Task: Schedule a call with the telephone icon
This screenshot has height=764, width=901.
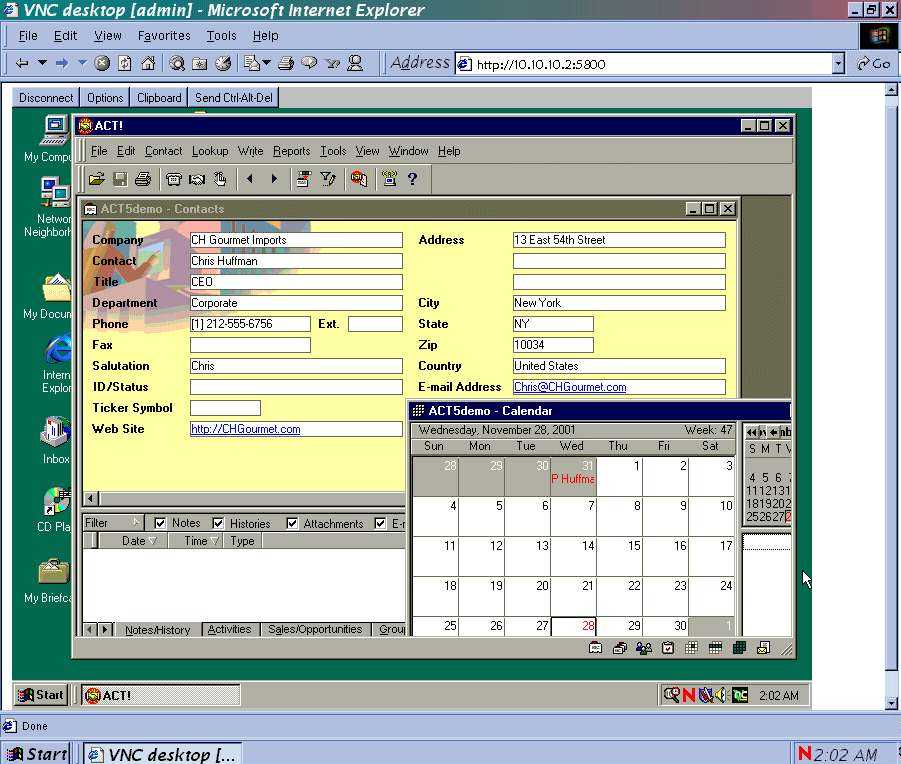Action: coord(174,179)
